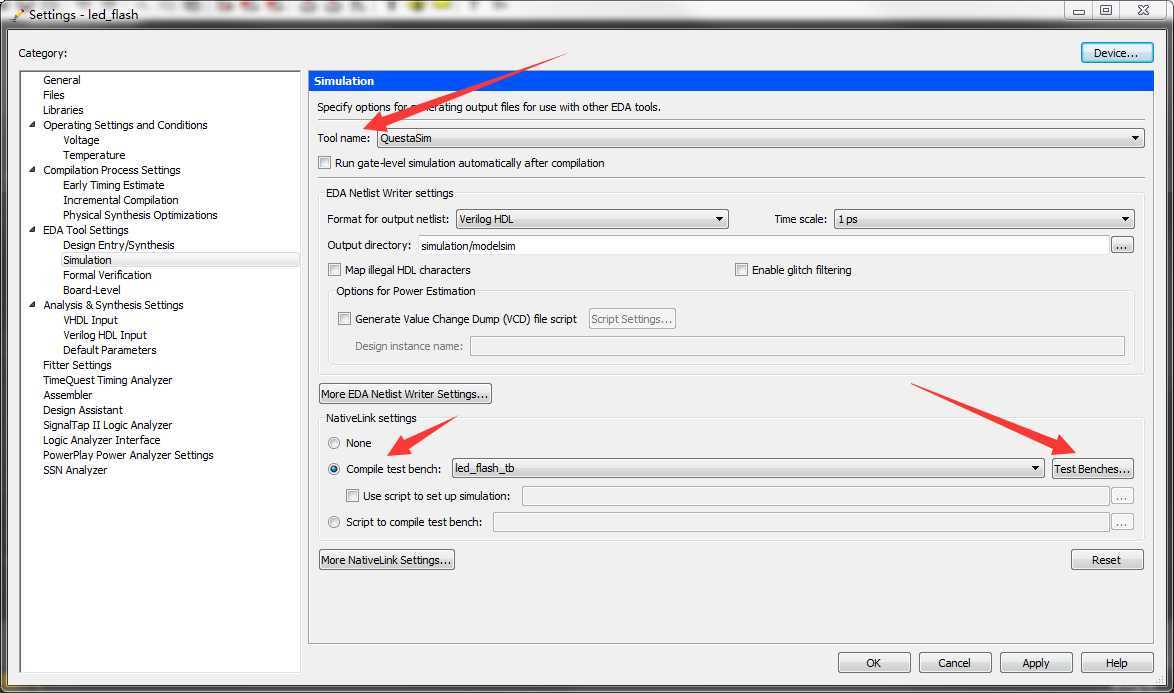Select Formal Verification item

pyautogui.click(x=107, y=275)
